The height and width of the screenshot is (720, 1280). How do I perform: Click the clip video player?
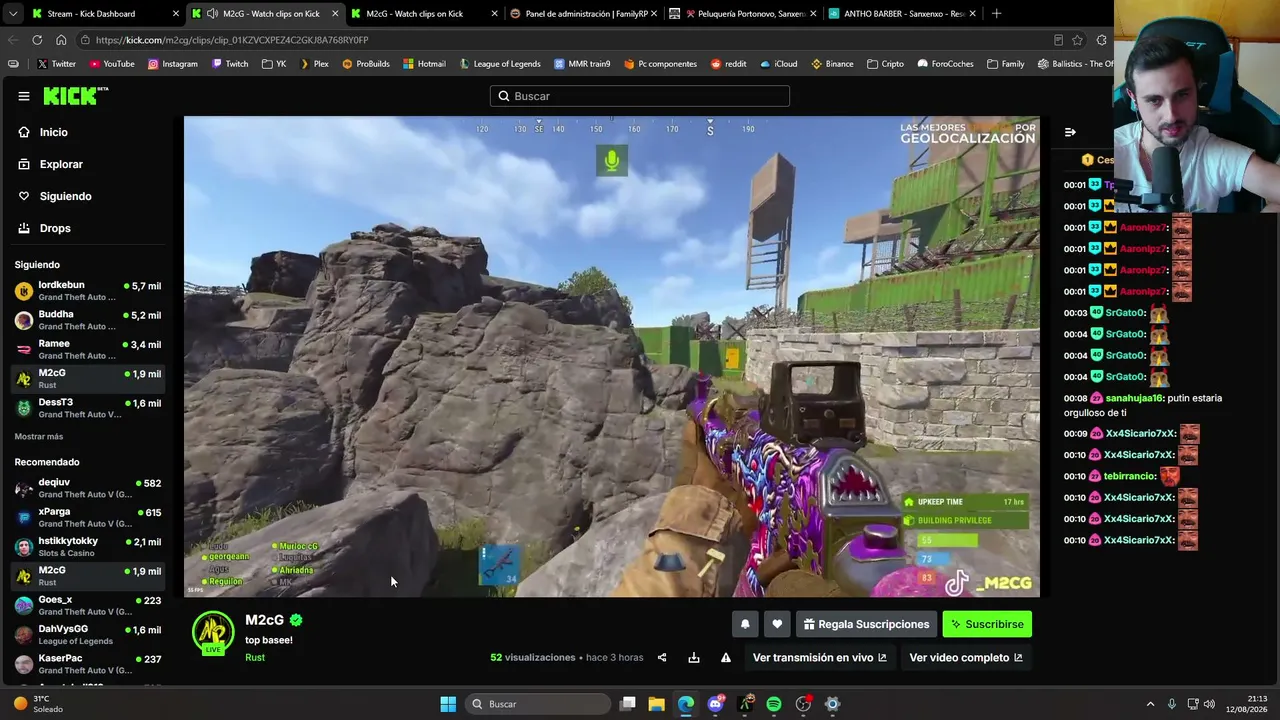click(612, 357)
